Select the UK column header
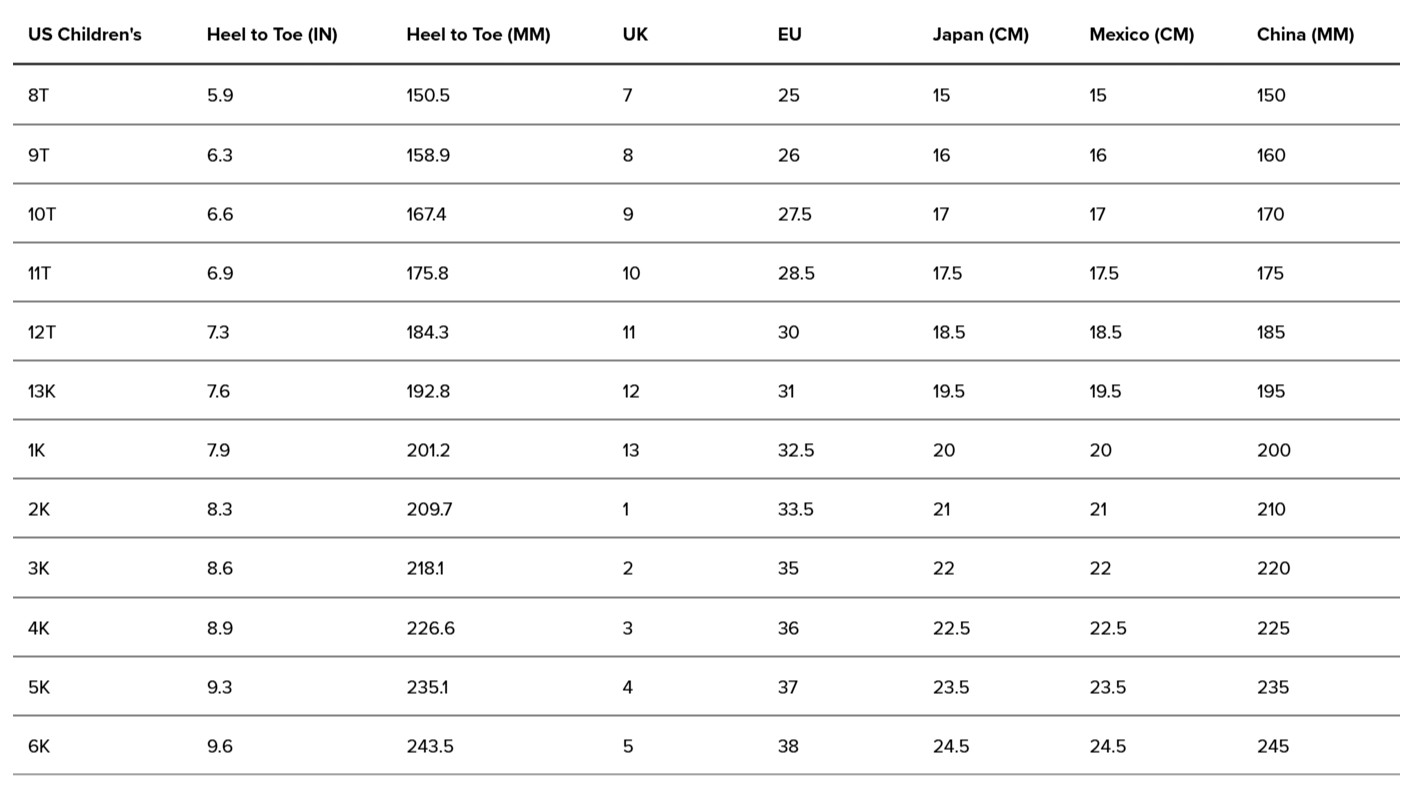 tap(635, 34)
